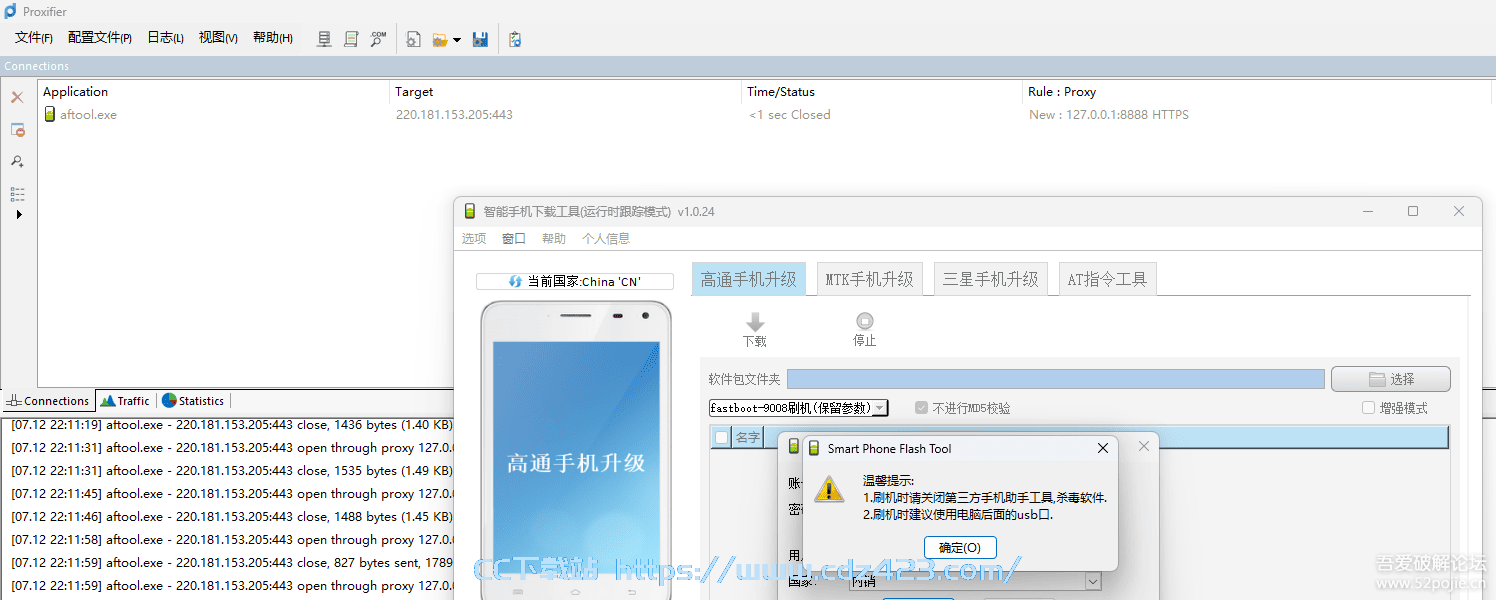Minimize the 智能手机下载工具 window
The height and width of the screenshot is (600, 1496).
[1367, 211]
